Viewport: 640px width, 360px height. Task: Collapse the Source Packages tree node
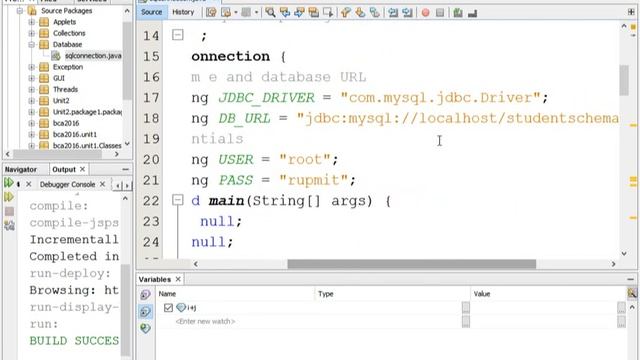pos(20,11)
